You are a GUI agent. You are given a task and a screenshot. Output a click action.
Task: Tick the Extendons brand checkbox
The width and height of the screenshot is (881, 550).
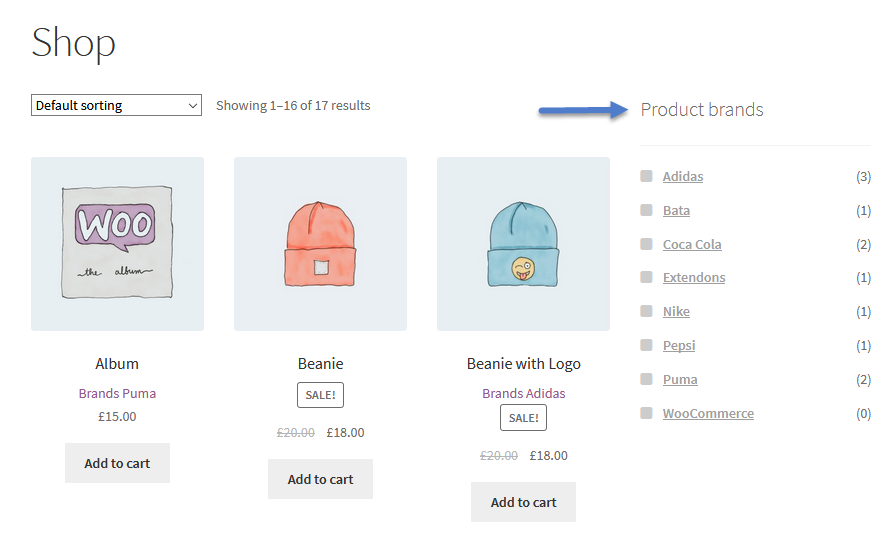pyautogui.click(x=646, y=277)
